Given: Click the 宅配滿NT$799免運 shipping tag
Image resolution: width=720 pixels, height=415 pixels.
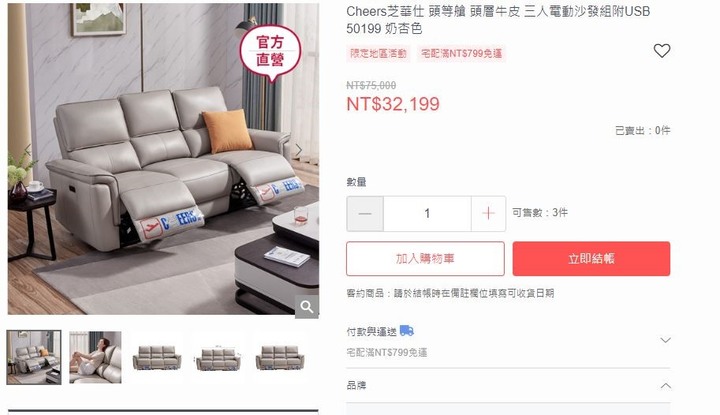Looking at the screenshot, I should tap(461, 54).
